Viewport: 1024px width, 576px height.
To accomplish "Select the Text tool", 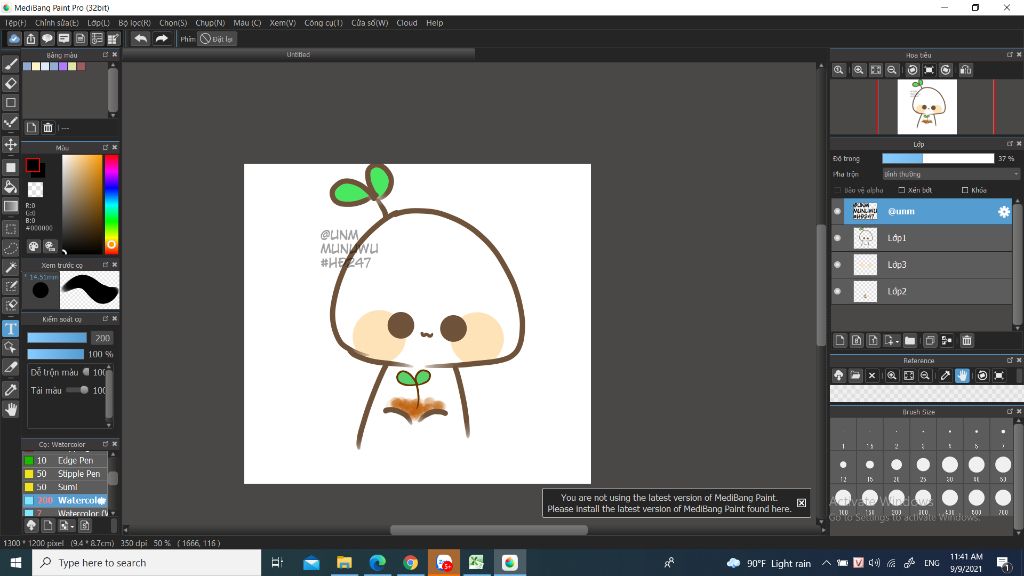I will click(10, 328).
